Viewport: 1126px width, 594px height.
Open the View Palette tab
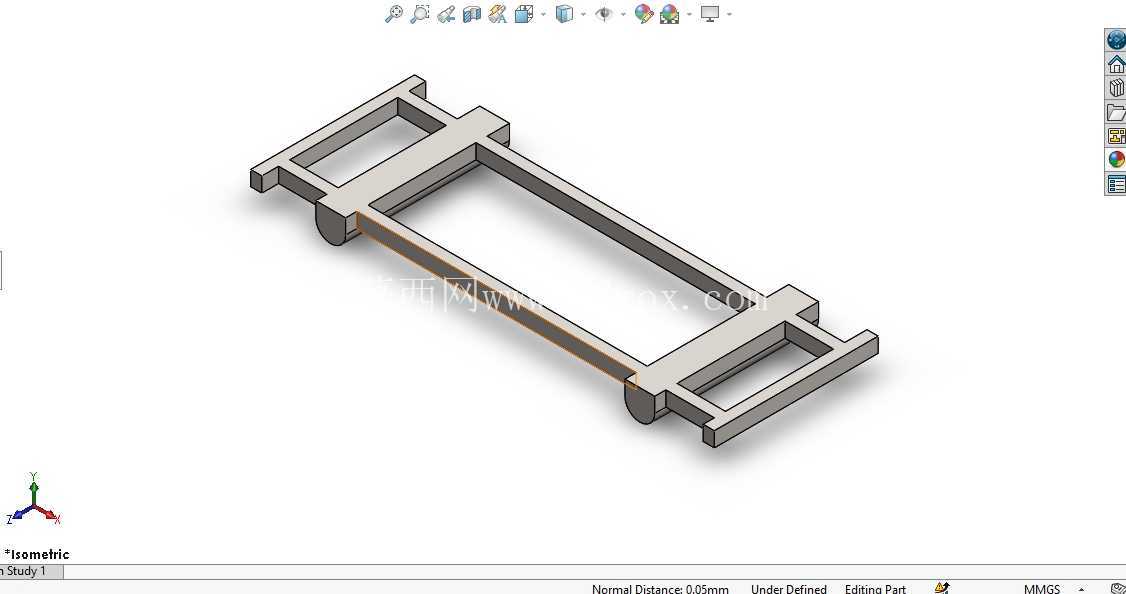pyautogui.click(x=1116, y=136)
